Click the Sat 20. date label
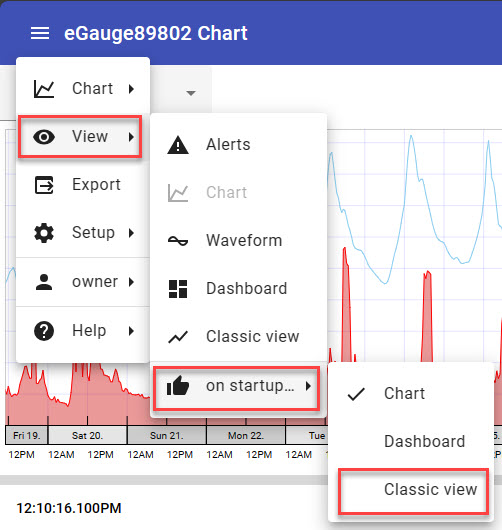The width and height of the screenshot is (502, 530). click(87, 435)
